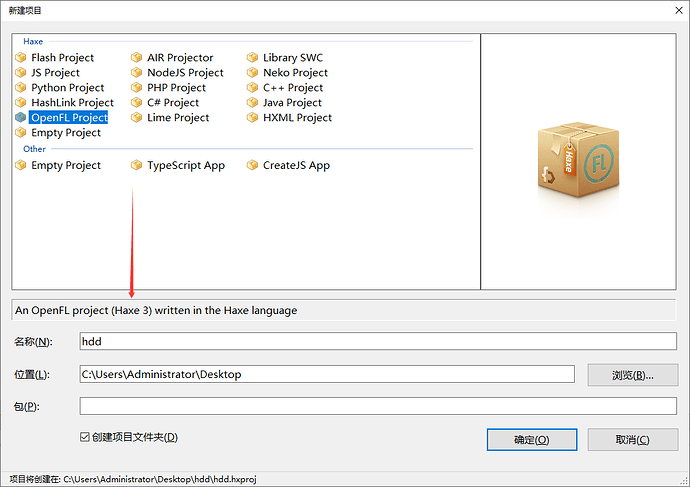This screenshot has width=690, height=487.
Task: Click the NodeJS Project template icon
Action: (x=136, y=73)
